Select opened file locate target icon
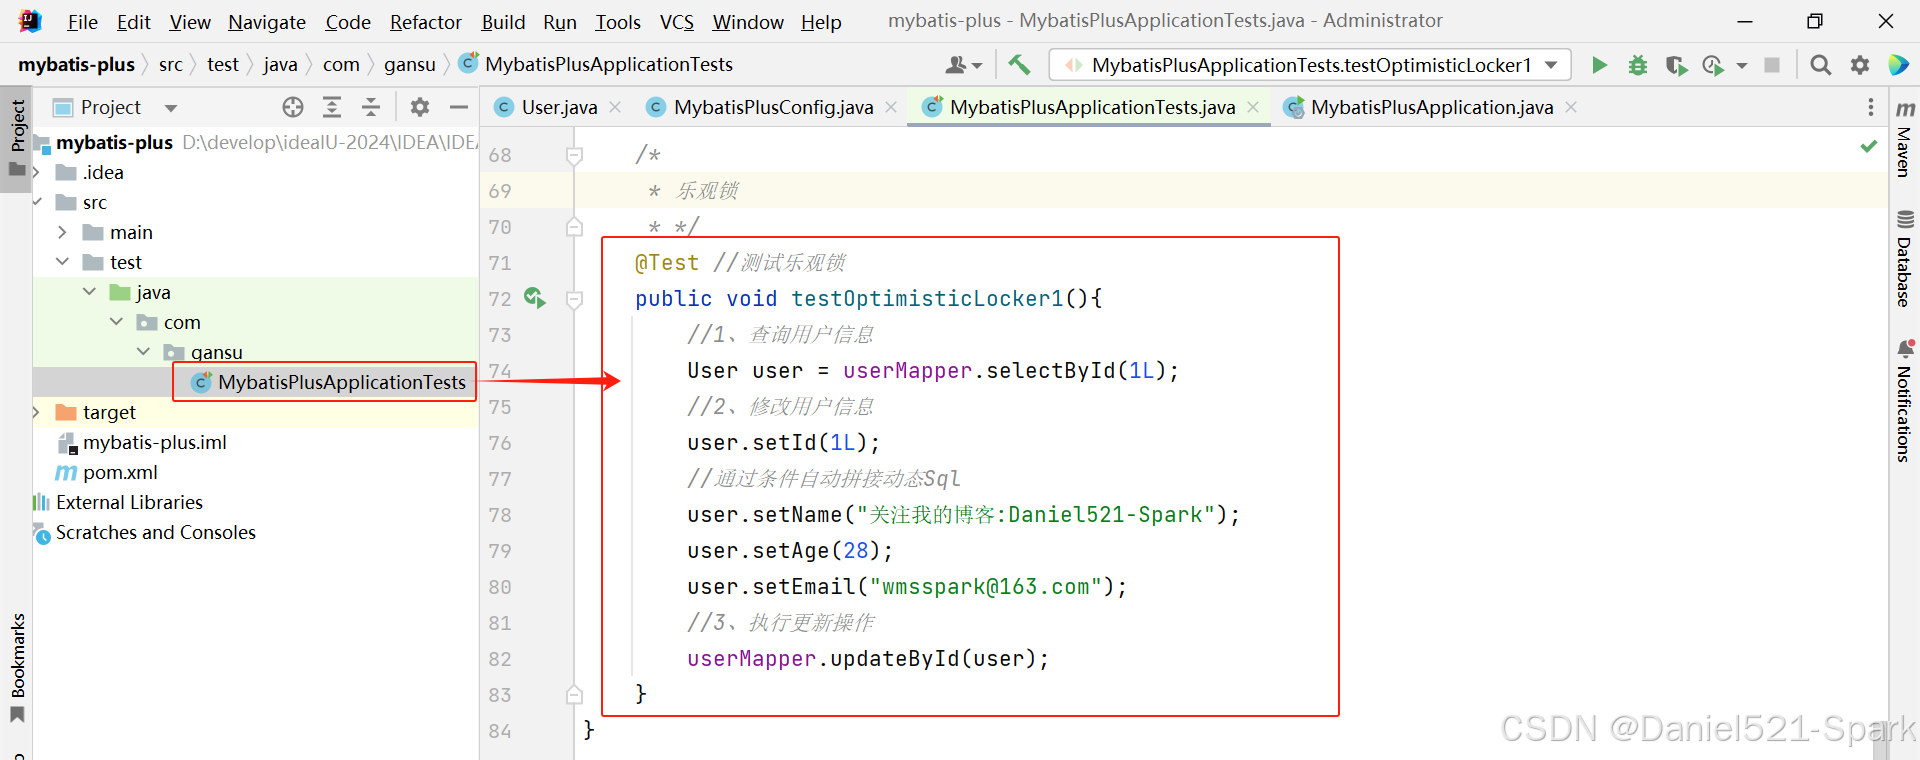This screenshot has width=1920, height=760. click(x=293, y=107)
